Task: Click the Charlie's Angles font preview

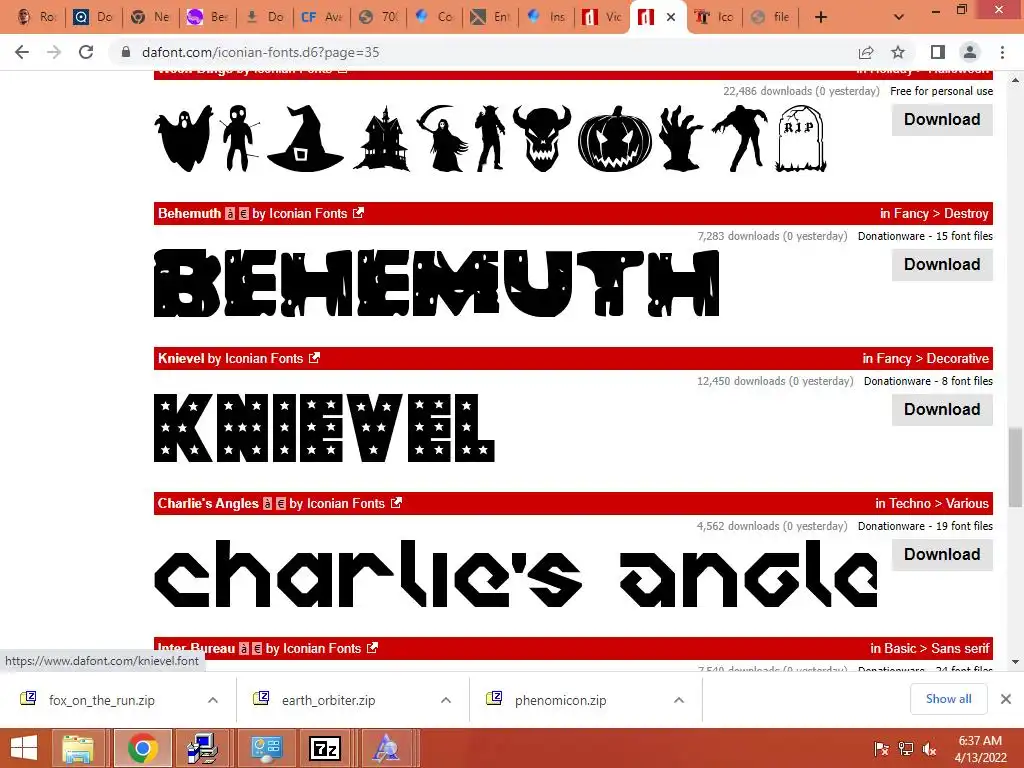Action: 516,573
